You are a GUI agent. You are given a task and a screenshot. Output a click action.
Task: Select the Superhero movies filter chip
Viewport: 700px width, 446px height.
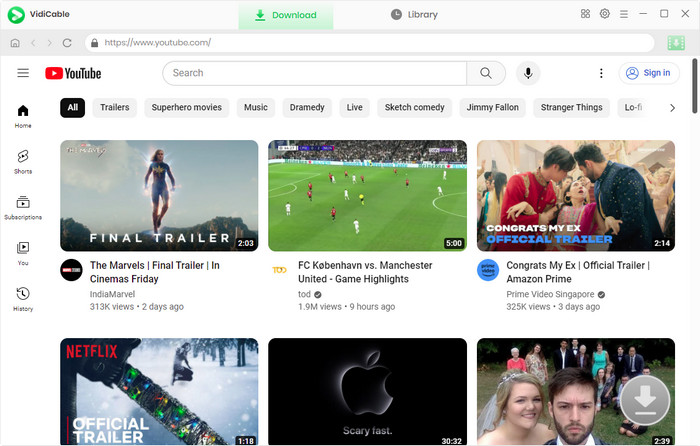(x=187, y=107)
